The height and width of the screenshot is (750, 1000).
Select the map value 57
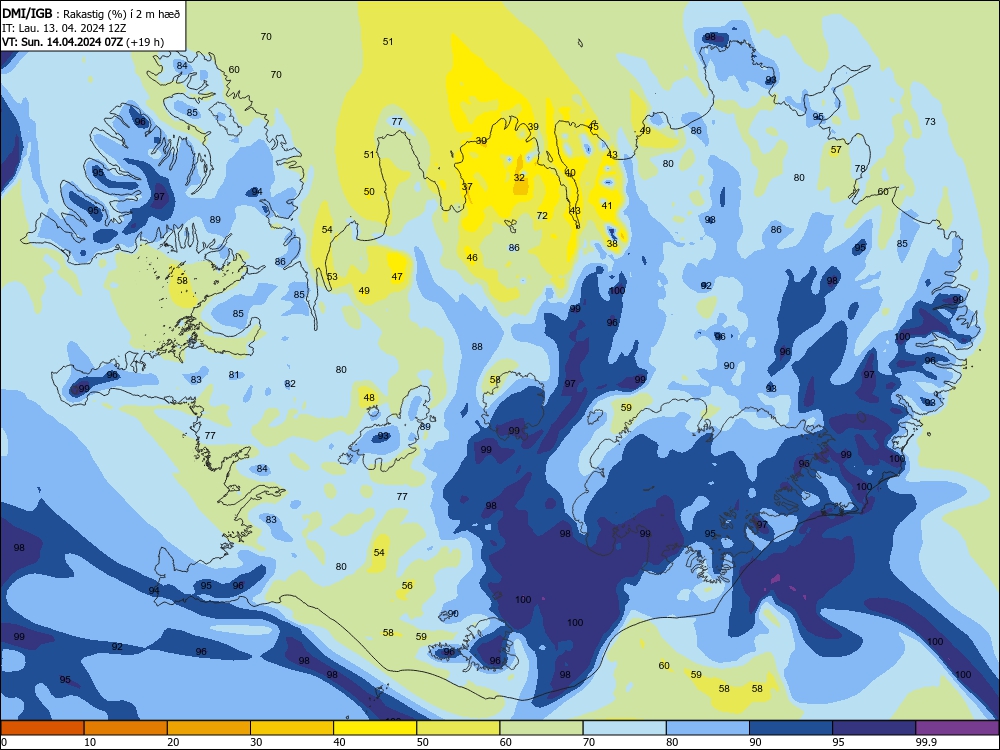836,150
